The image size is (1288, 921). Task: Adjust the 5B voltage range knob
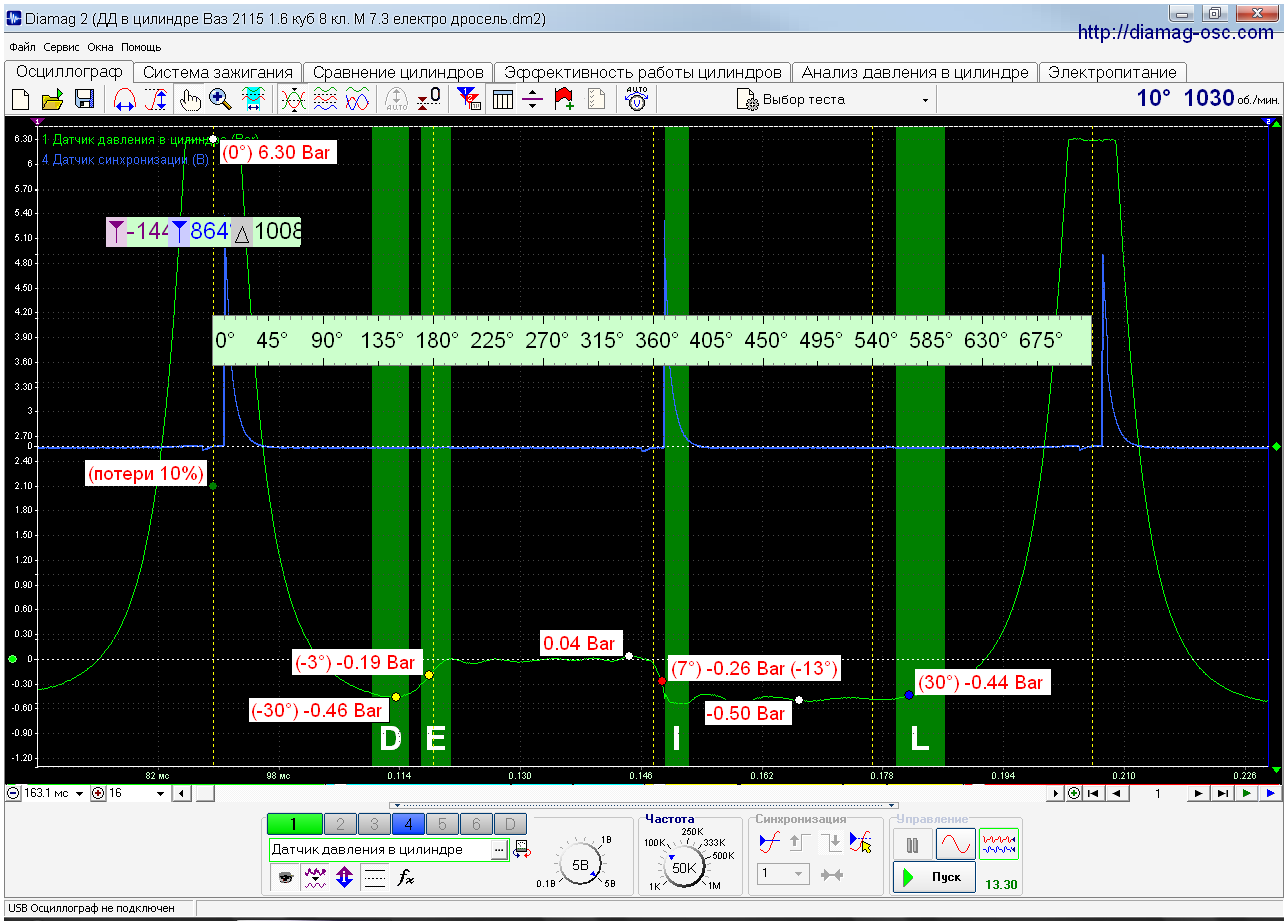click(580, 866)
